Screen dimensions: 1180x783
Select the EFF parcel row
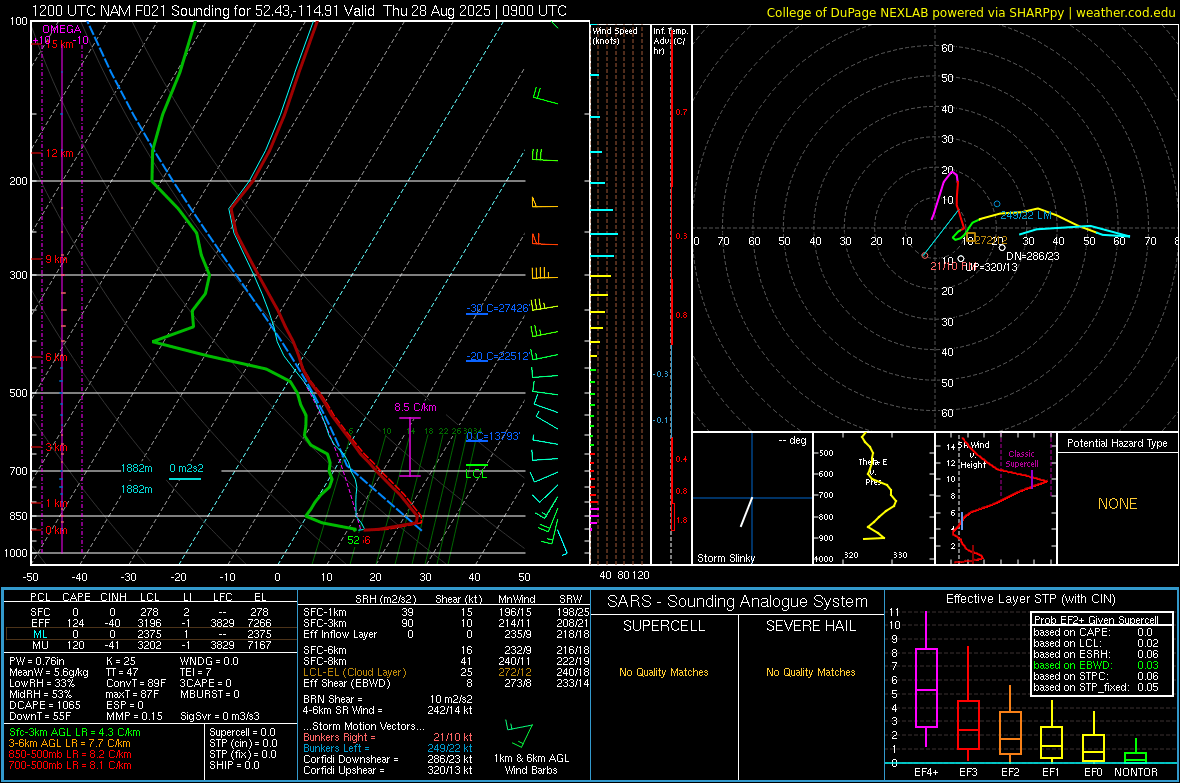point(151,623)
